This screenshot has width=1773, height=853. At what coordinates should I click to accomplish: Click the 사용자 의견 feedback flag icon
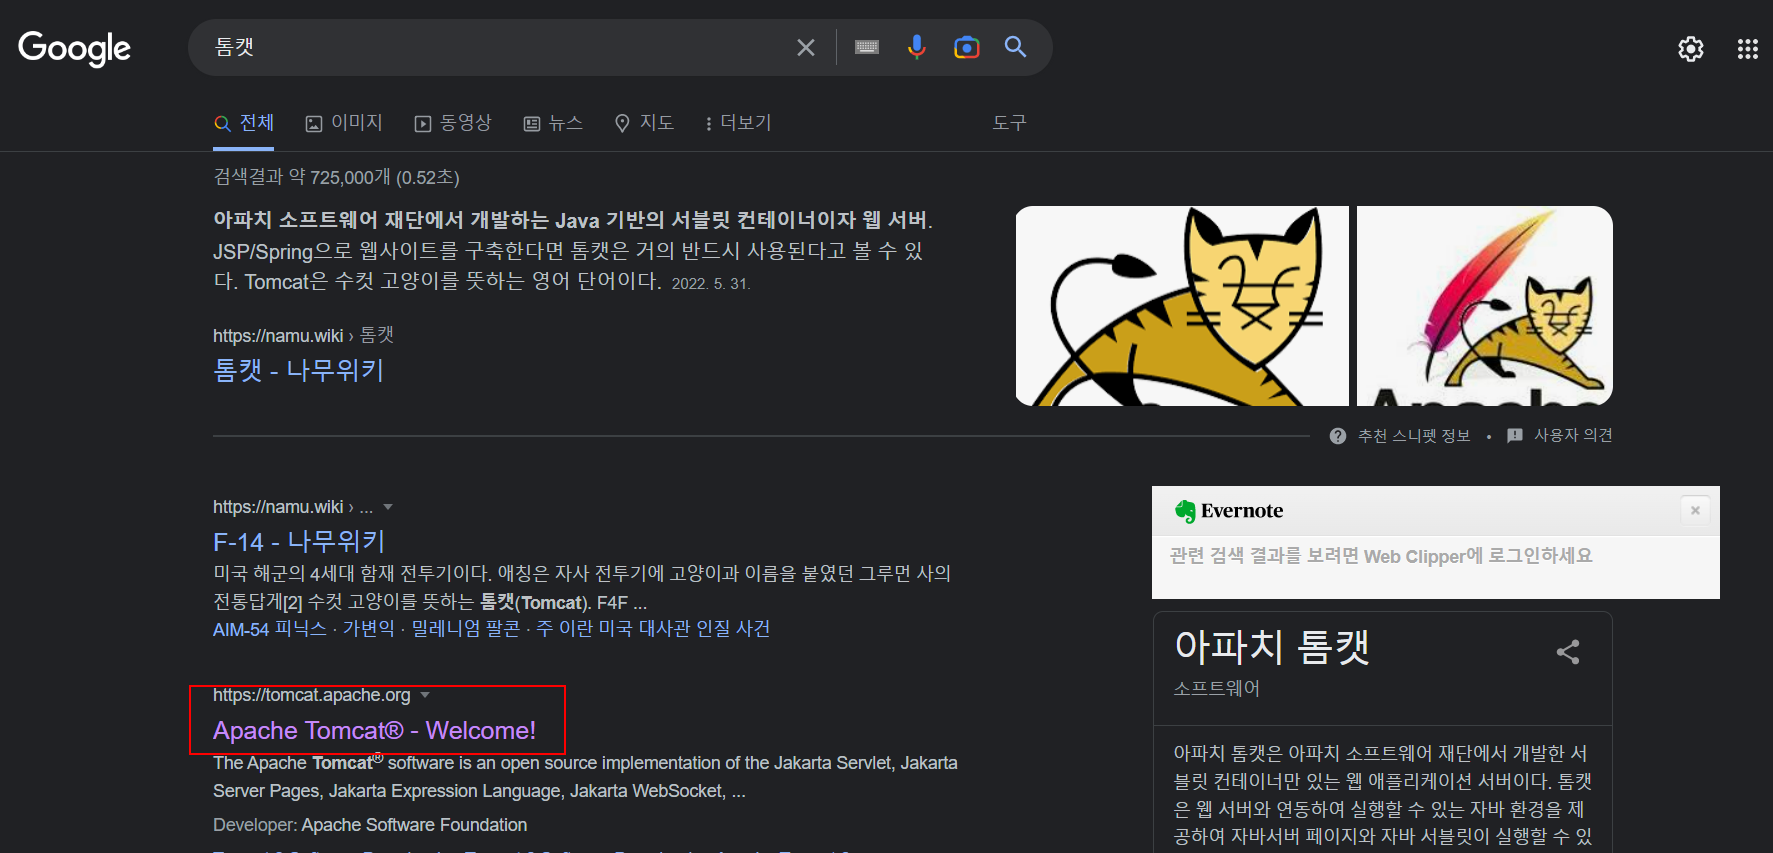pyautogui.click(x=1515, y=435)
